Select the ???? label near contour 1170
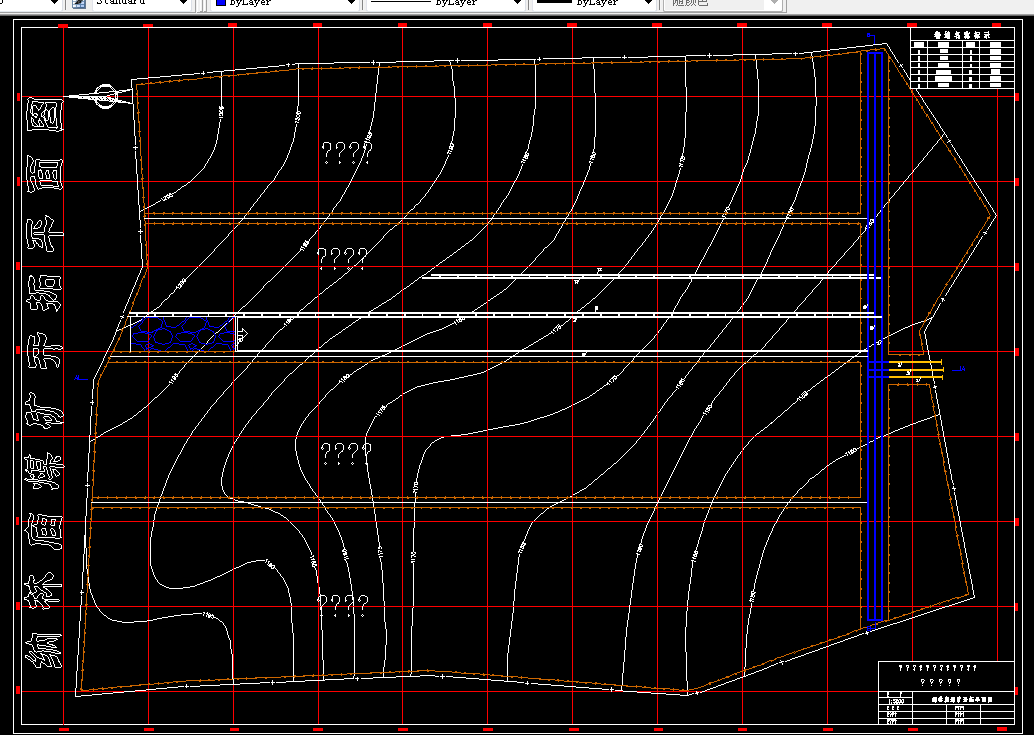The image size is (1034, 735). point(346,454)
